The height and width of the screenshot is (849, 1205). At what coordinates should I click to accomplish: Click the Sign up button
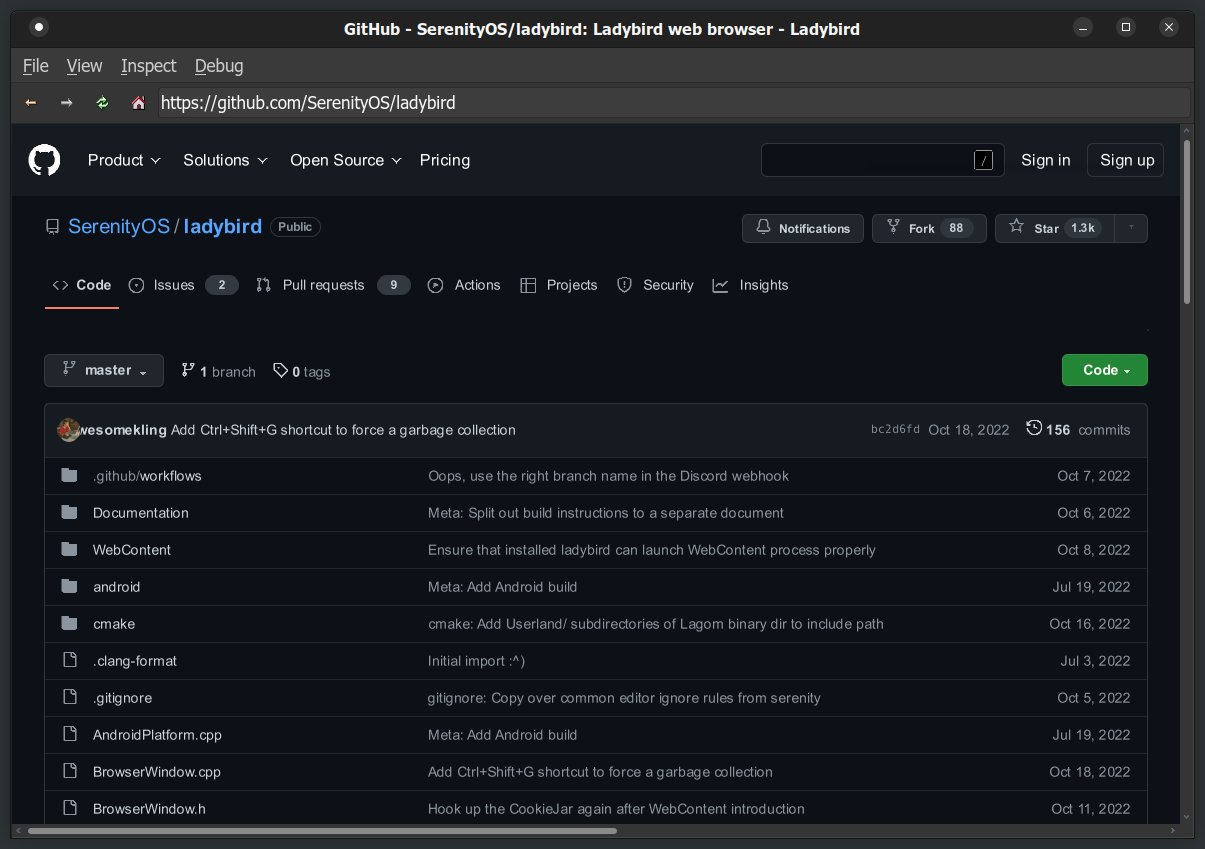click(x=1127, y=160)
